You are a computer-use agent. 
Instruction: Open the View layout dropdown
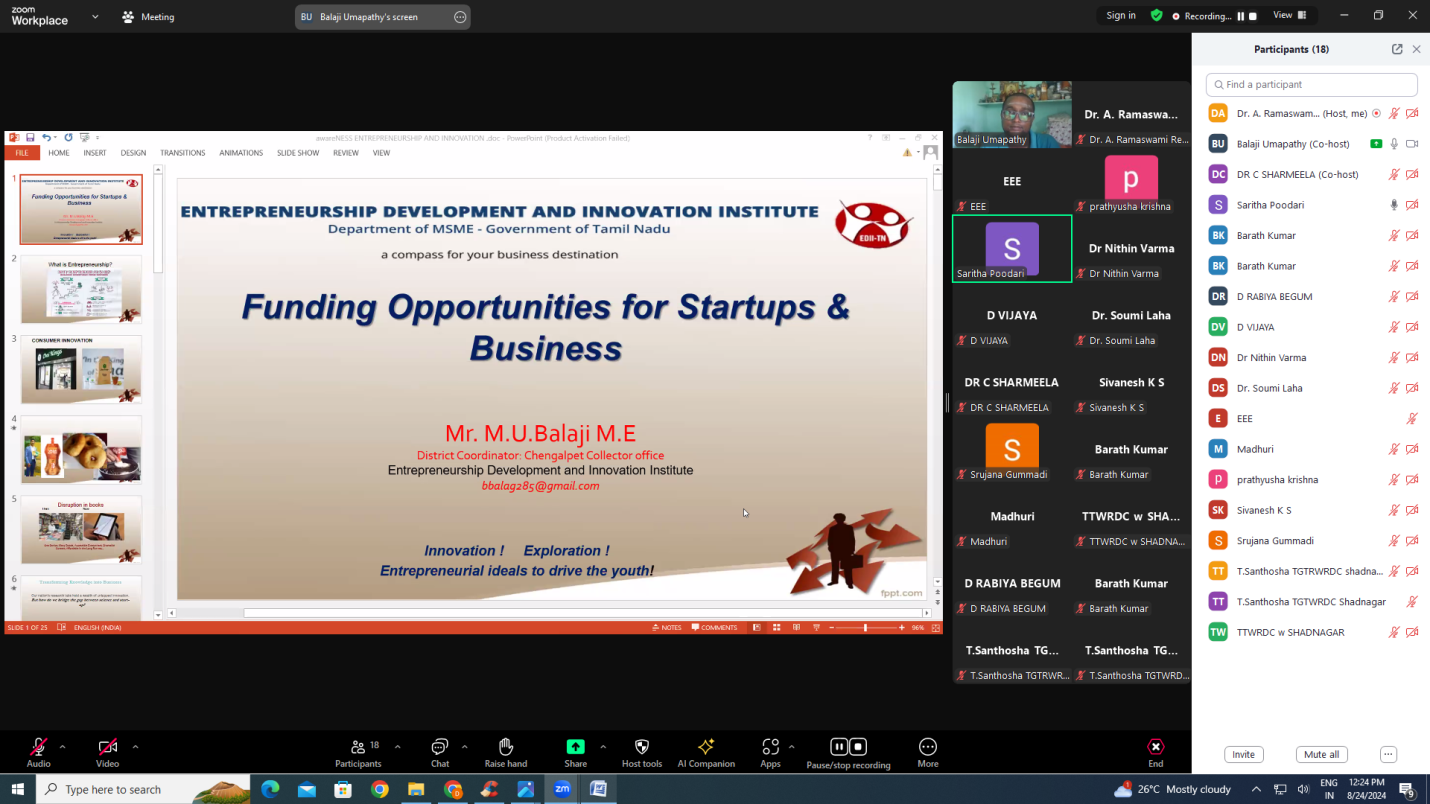pyautogui.click(x=1290, y=15)
